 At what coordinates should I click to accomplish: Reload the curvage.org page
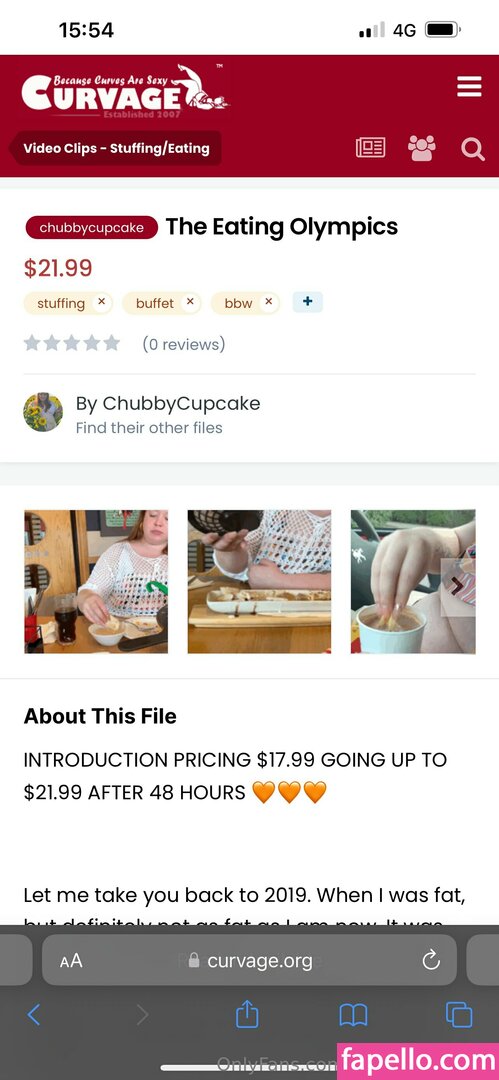[431, 960]
